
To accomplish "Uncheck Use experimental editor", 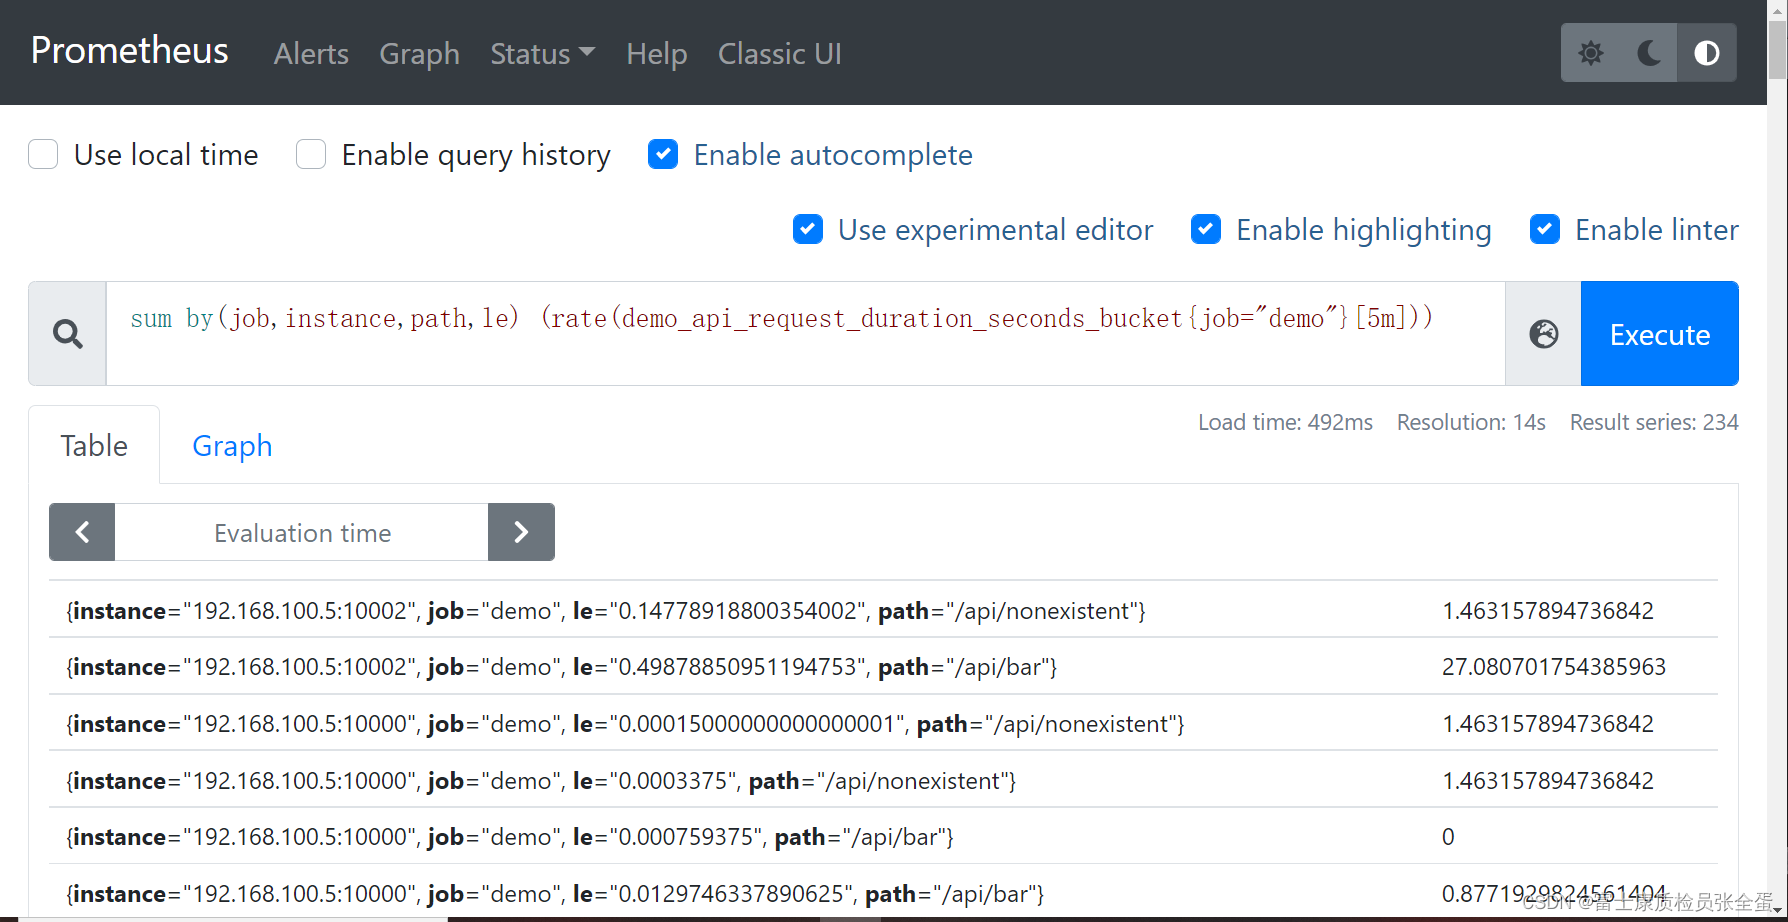I will pos(808,230).
